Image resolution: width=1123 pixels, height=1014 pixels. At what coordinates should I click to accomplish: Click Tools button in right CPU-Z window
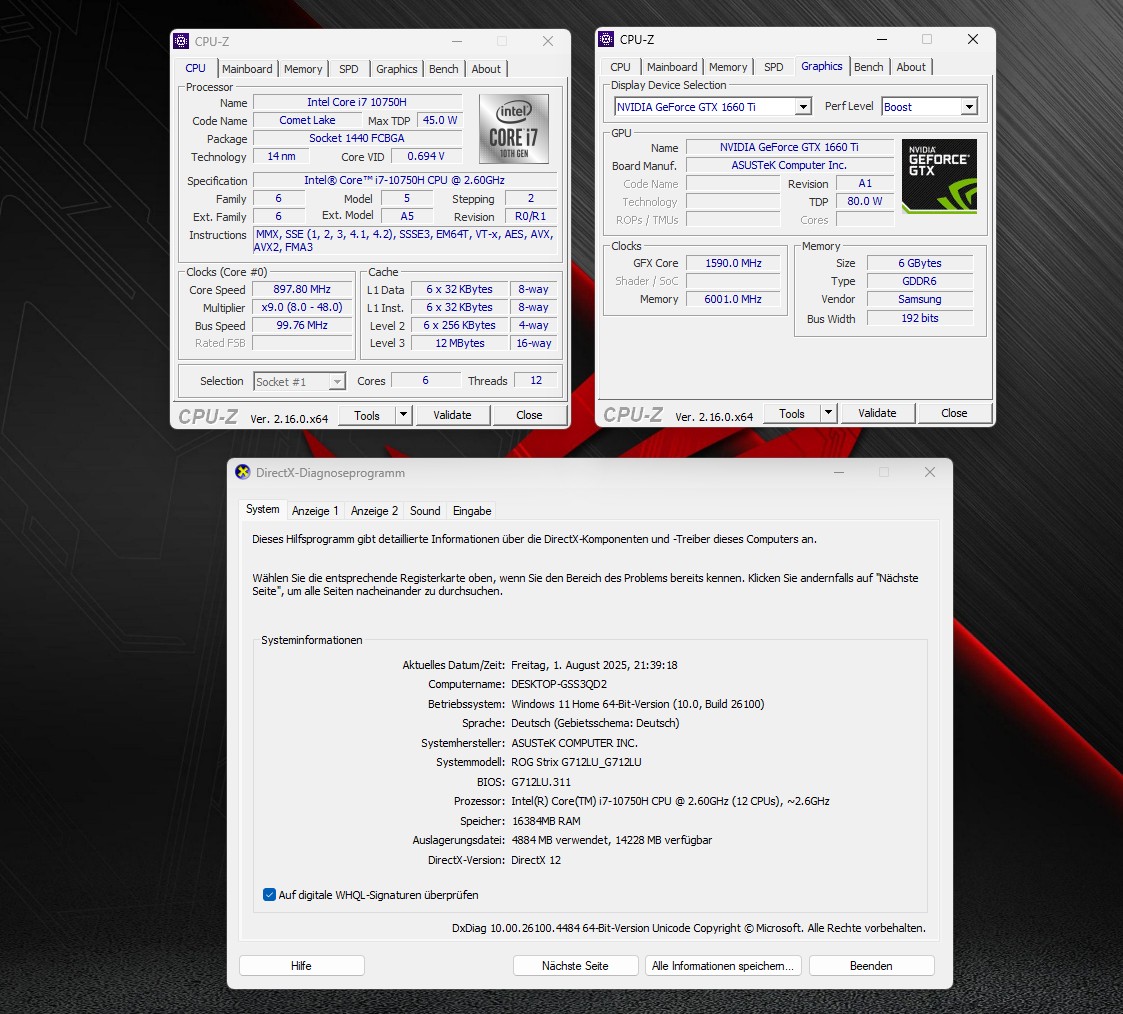click(x=791, y=413)
